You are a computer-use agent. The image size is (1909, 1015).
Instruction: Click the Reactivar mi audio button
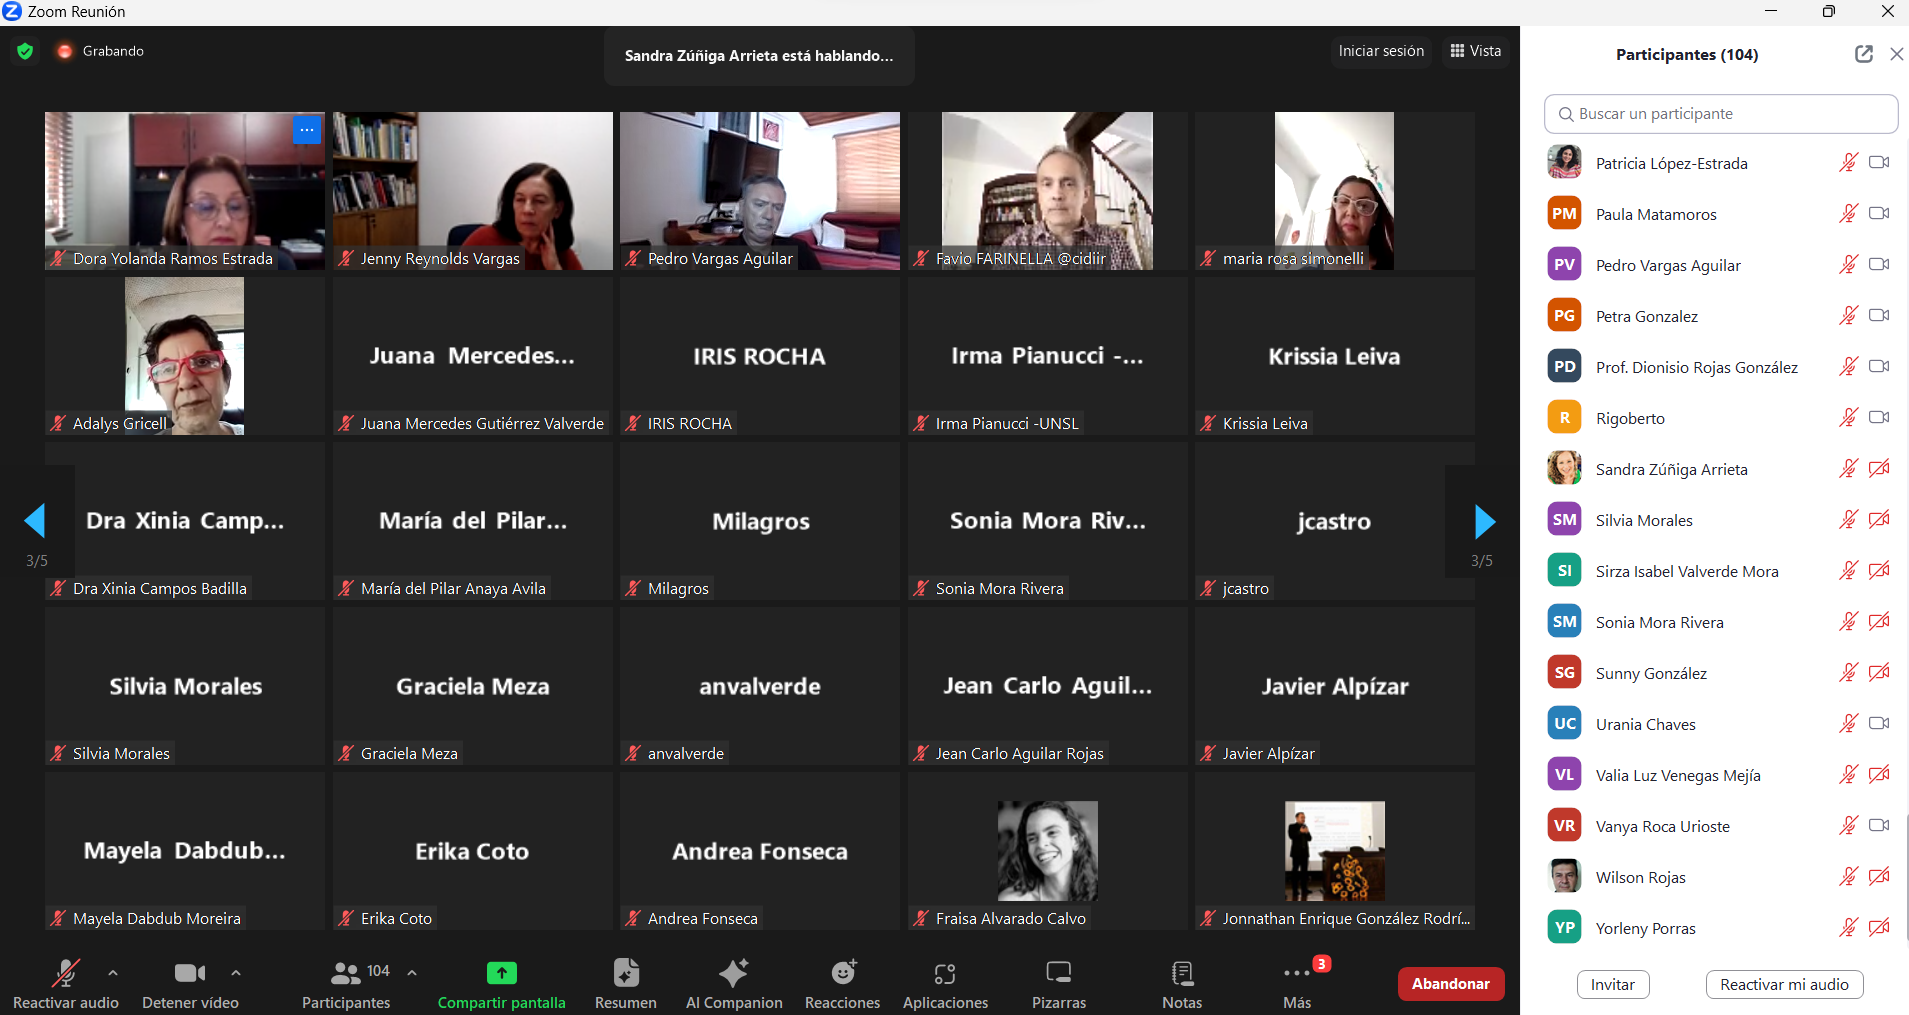pos(1784,984)
